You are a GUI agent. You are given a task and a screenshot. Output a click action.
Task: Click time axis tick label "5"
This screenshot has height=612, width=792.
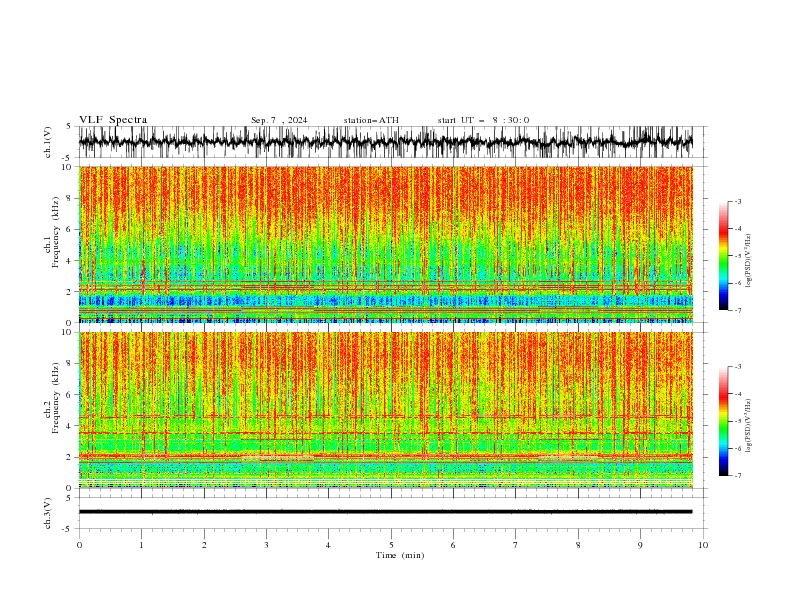(x=391, y=545)
